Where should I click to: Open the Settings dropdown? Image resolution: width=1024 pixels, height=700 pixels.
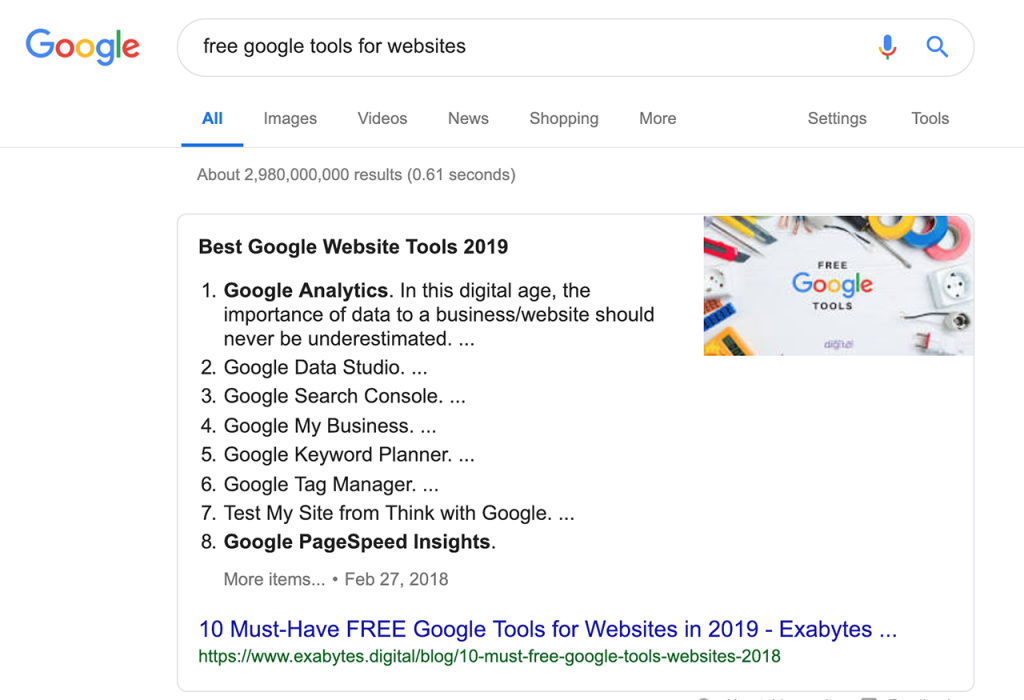coord(837,118)
